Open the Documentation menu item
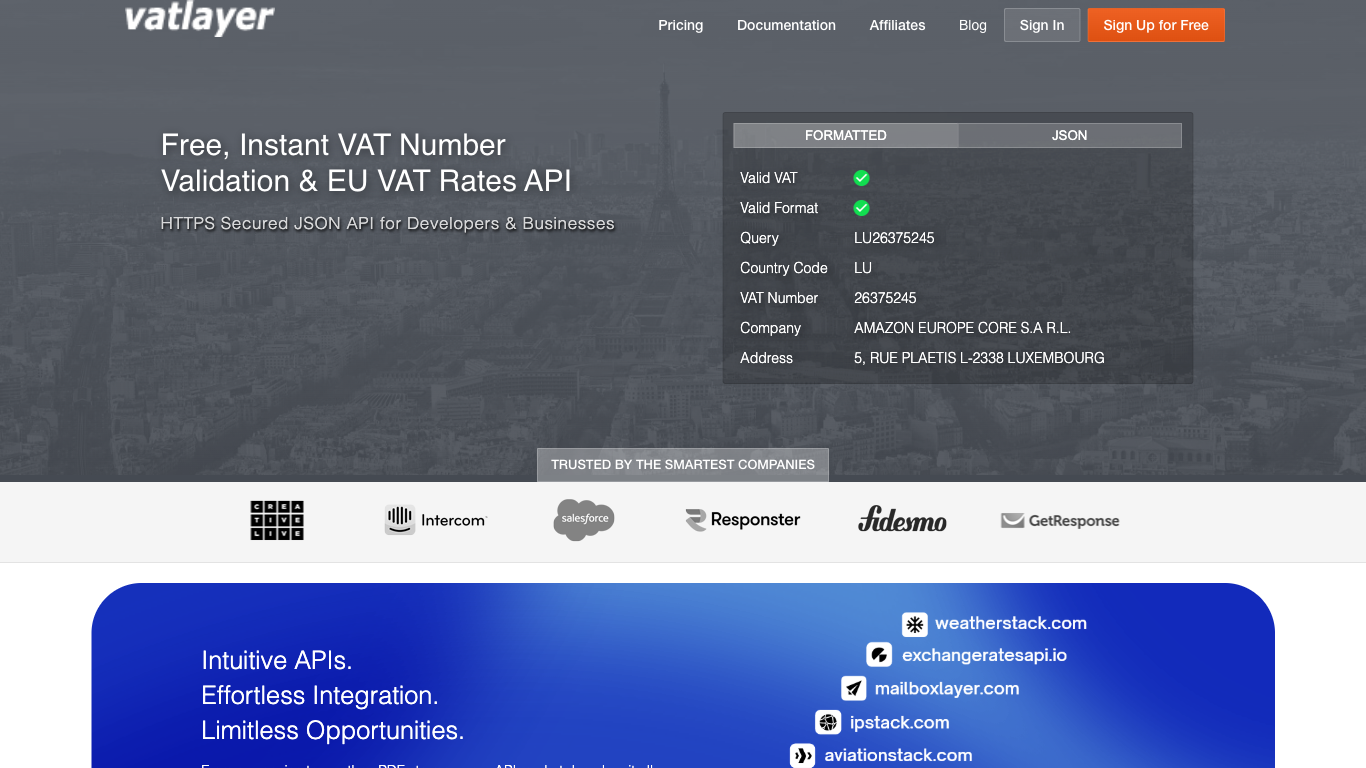This screenshot has width=1366, height=768. tap(786, 25)
